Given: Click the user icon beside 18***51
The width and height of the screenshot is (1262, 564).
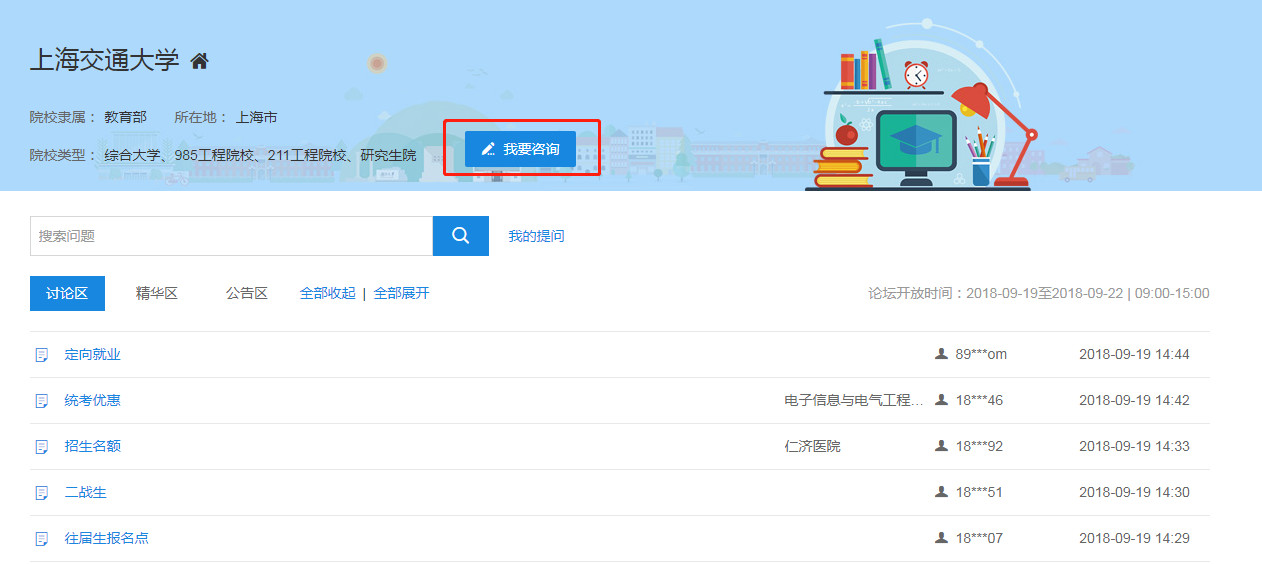Looking at the screenshot, I should pyautogui.click(x=941, y=492).
